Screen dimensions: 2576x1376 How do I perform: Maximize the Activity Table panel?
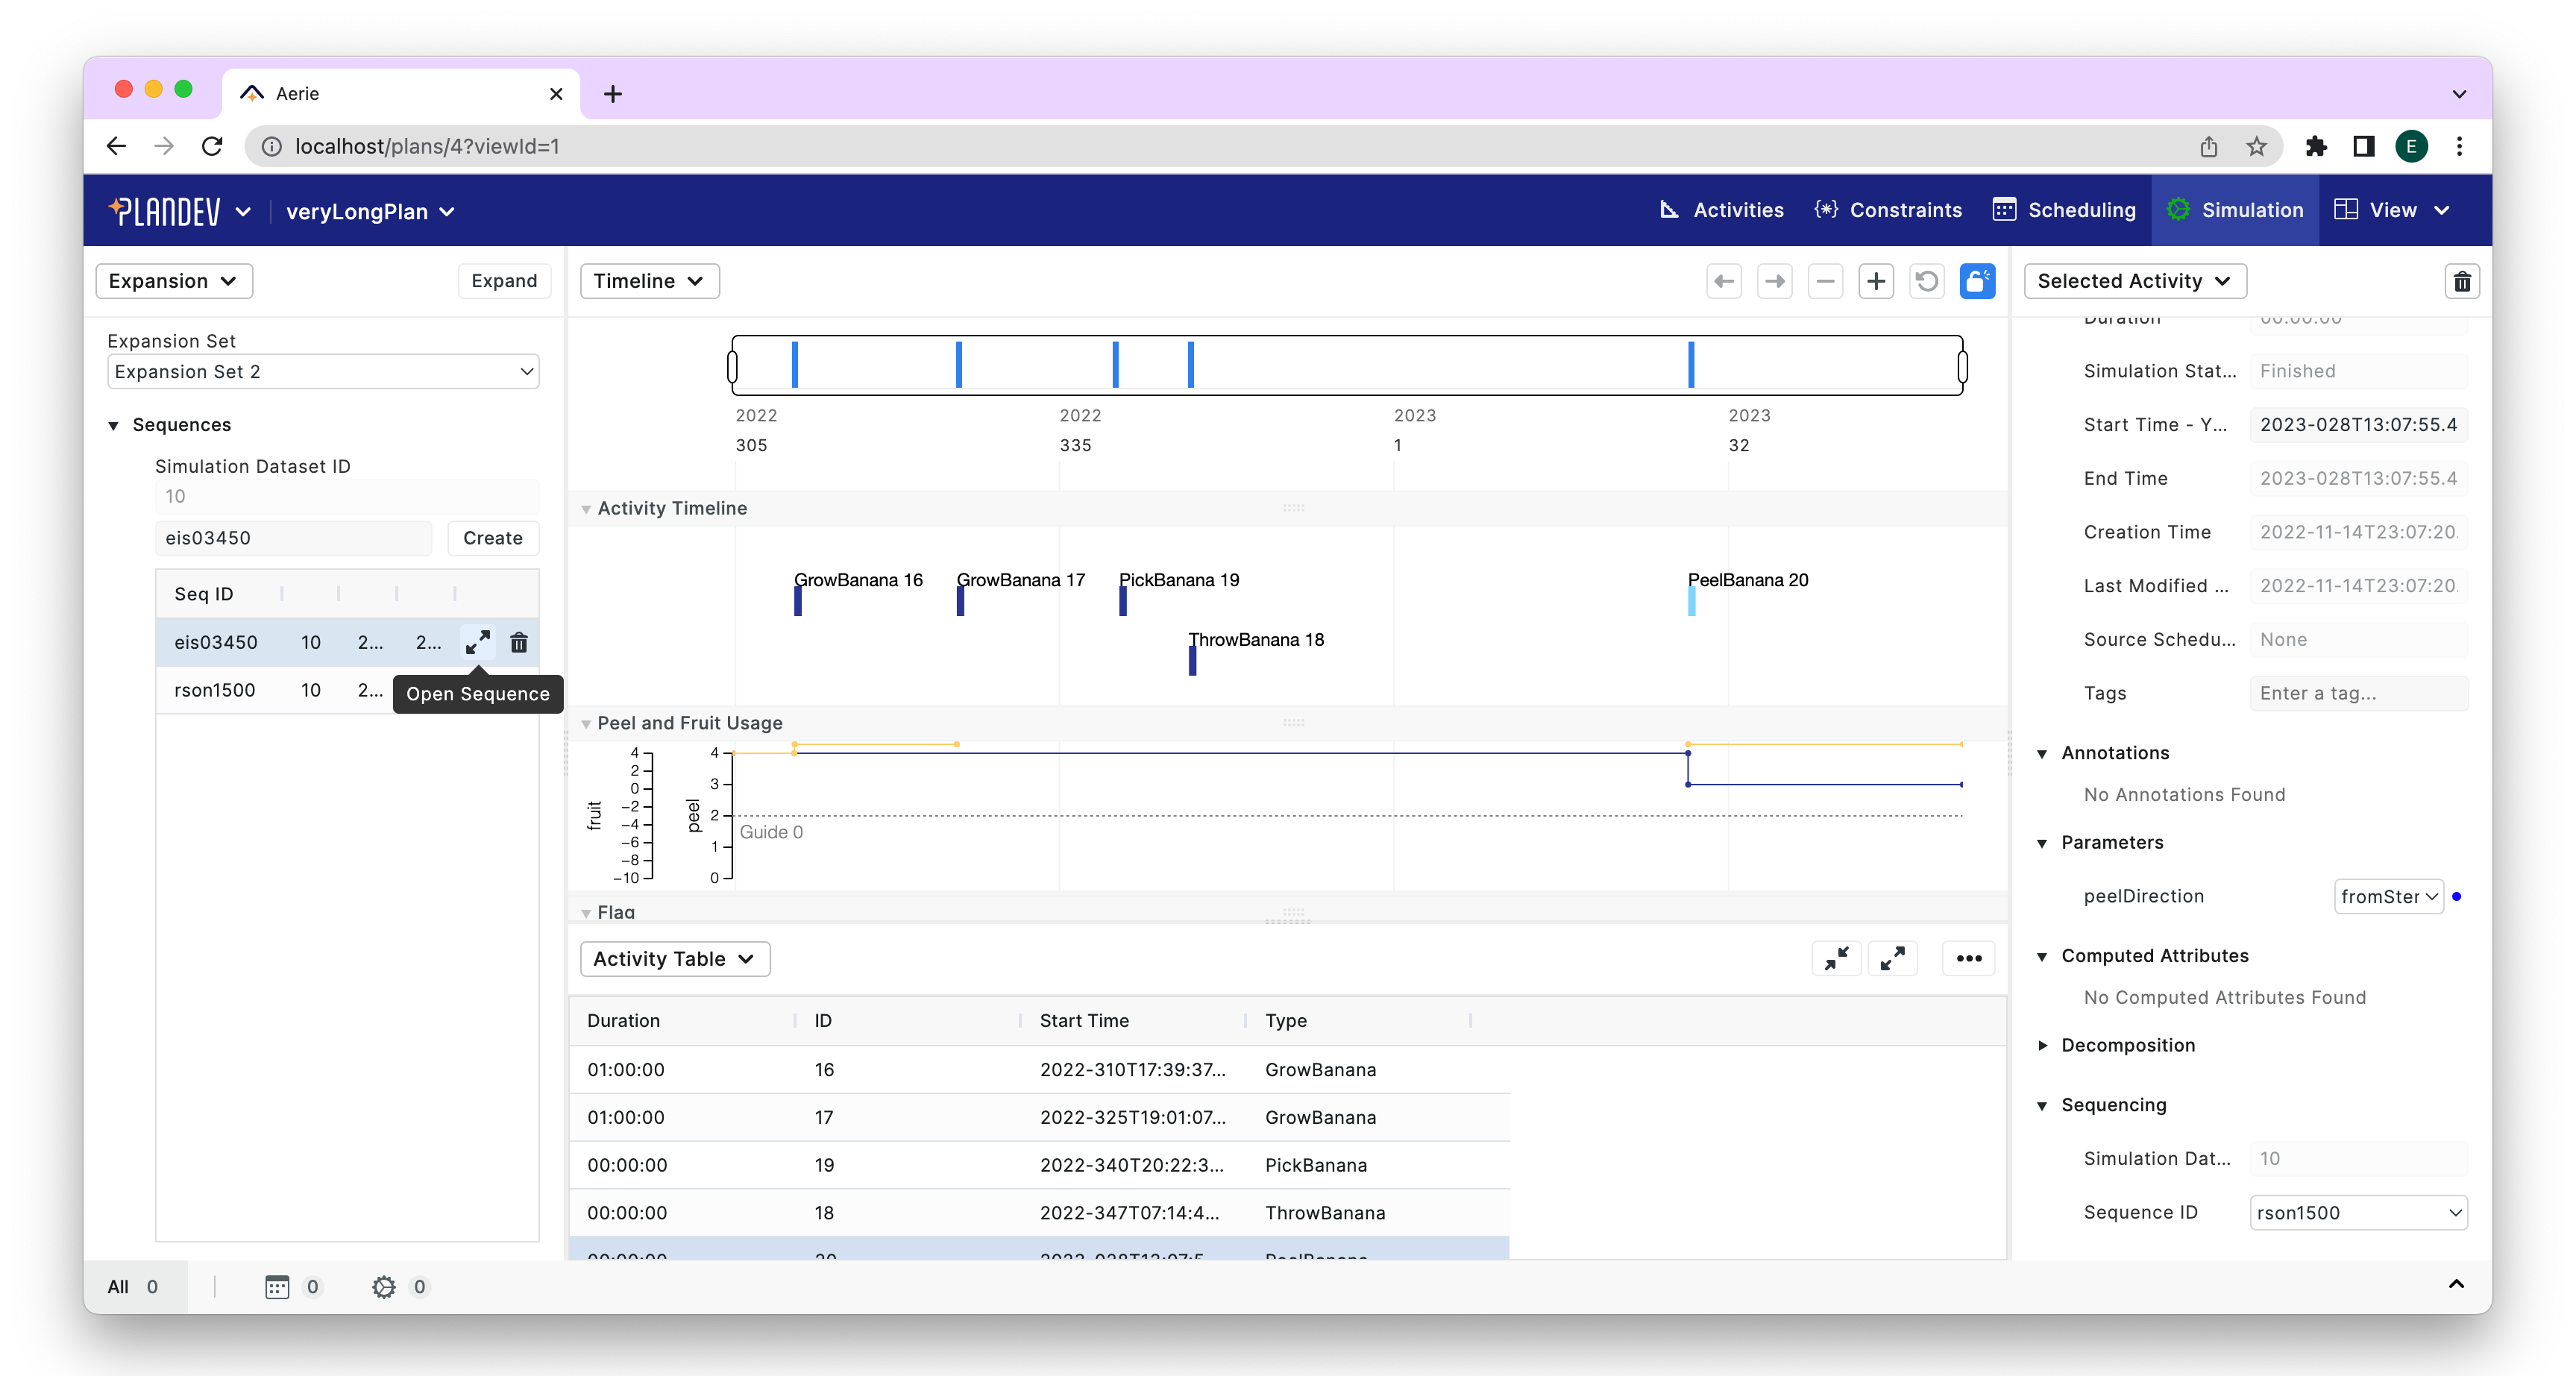click(1892, 958)
